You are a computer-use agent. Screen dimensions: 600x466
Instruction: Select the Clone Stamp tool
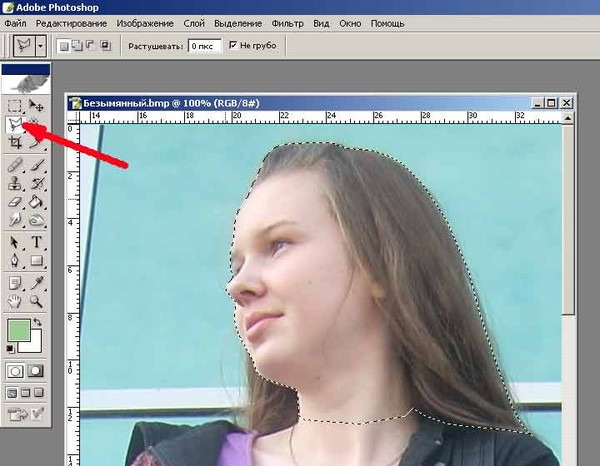[15, 184]
